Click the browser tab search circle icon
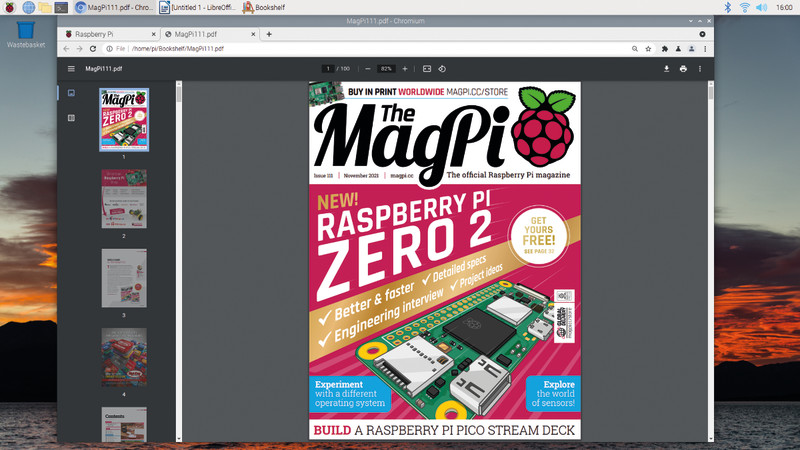The width and height of the screenshot is (800, 450). pos(703,34)
